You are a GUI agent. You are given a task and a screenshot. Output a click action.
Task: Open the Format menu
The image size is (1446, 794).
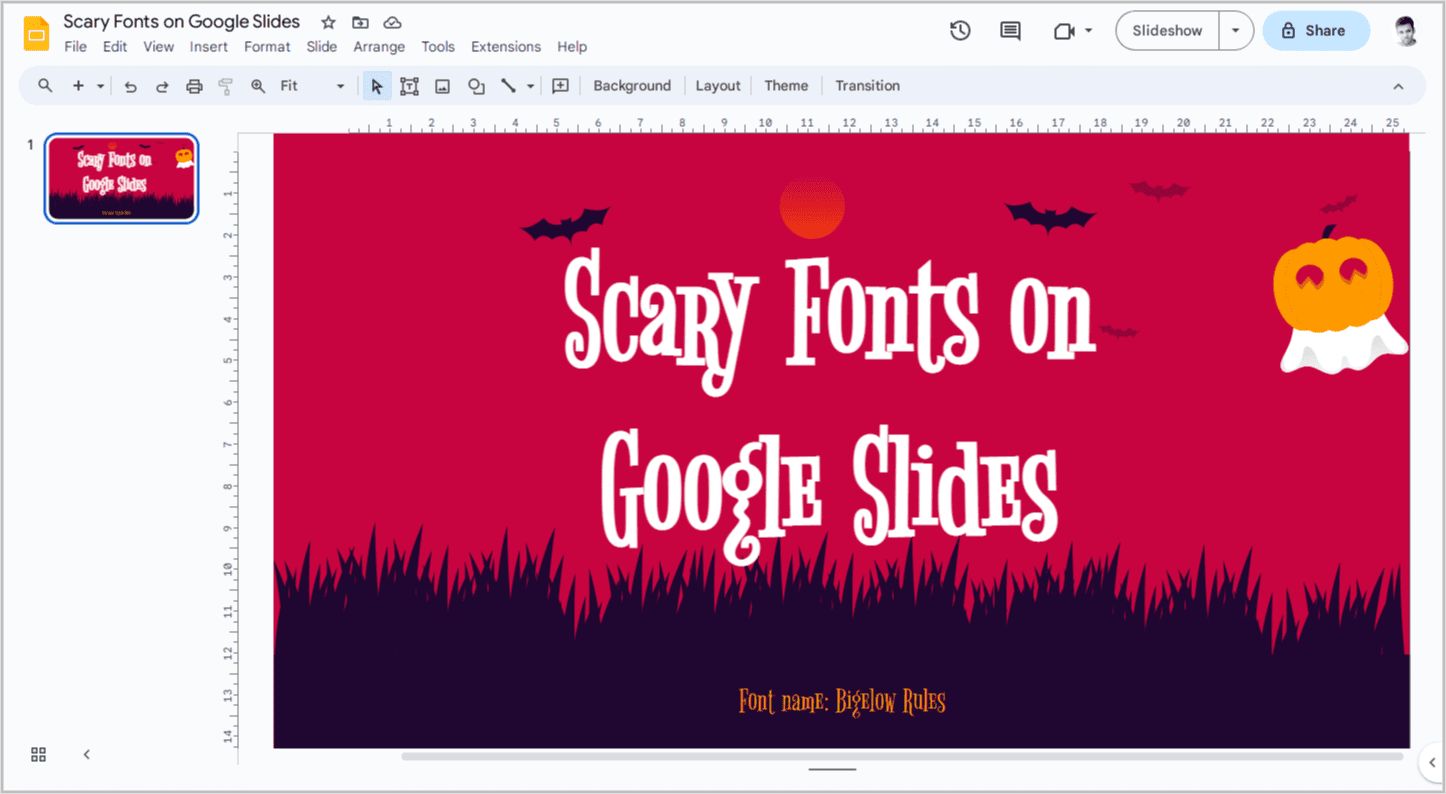pos(267,47)
